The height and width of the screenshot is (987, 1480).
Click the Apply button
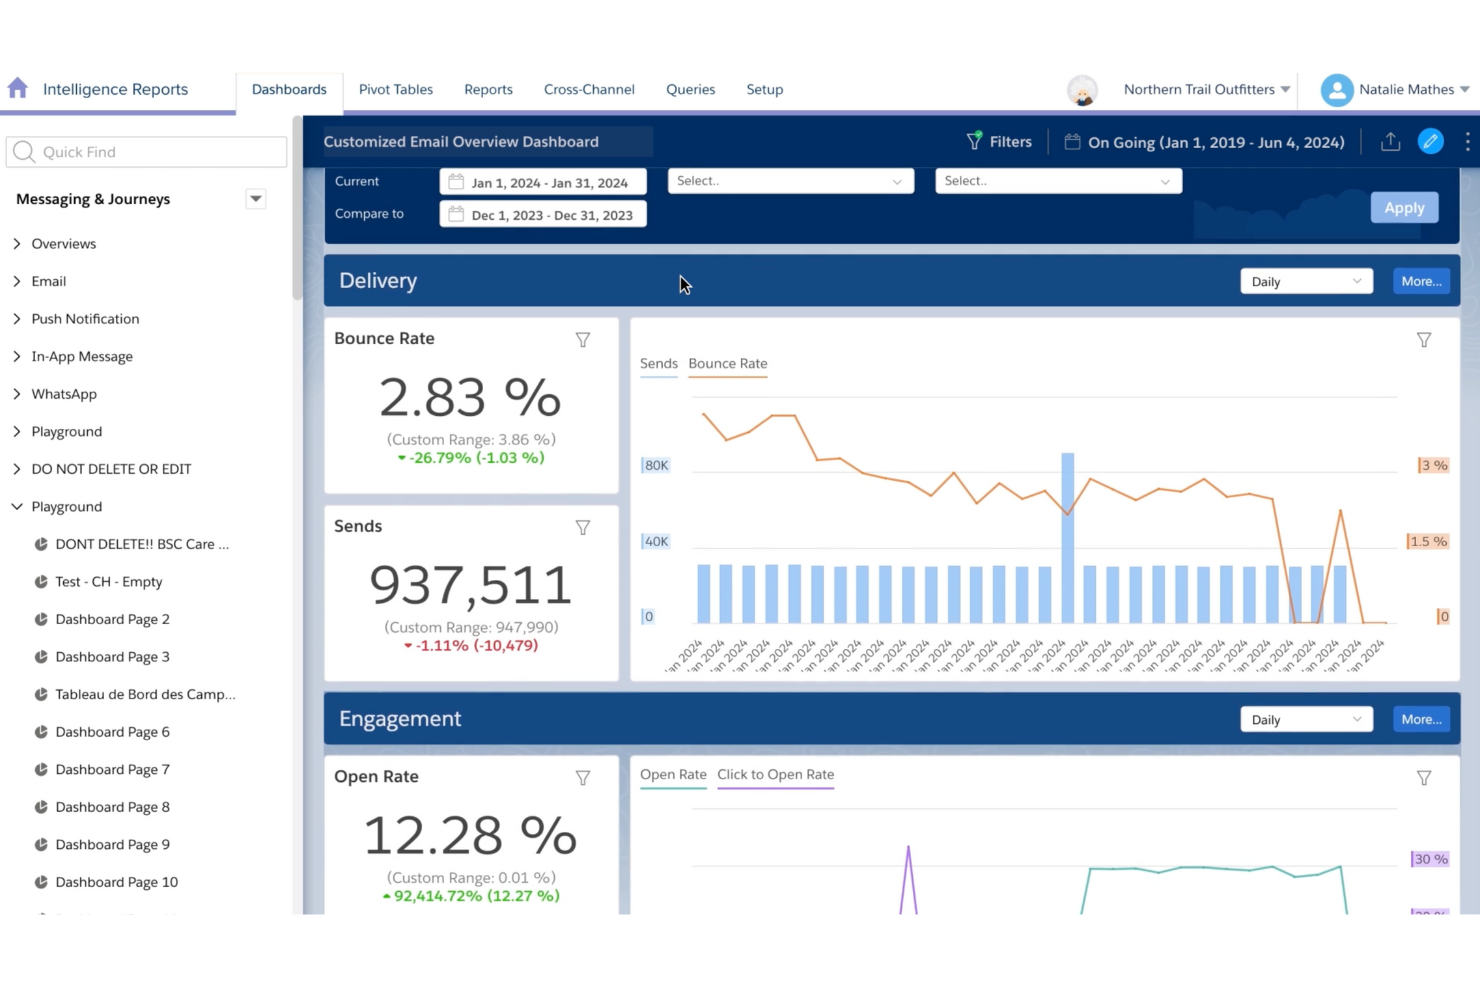tap(1404, 207)
